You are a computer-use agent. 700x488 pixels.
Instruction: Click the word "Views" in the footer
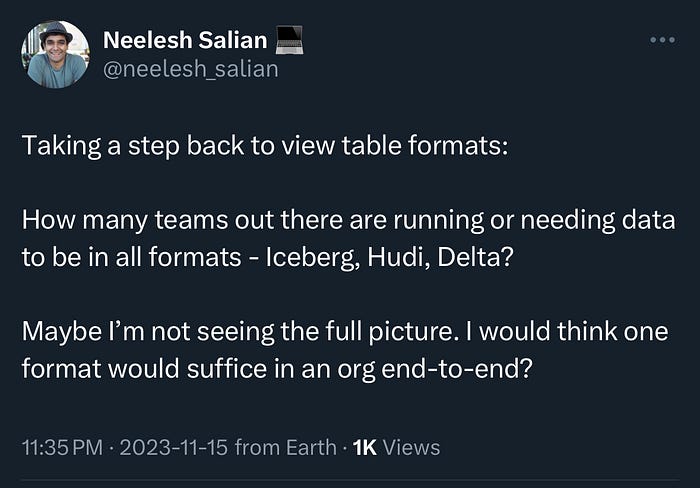[x=410, y=447]
